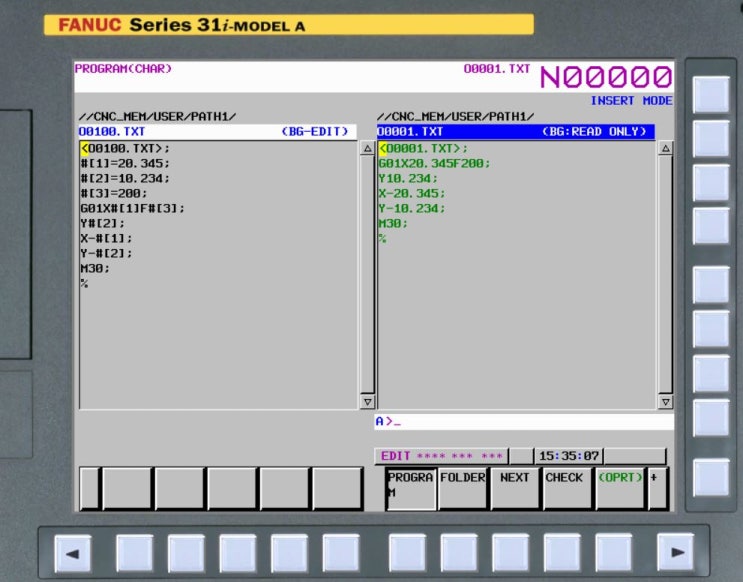This screenshot has width=743, height=582.
Task: Click the line Y-10.234;
Action: pyautogui.click(x=412, y=209)
